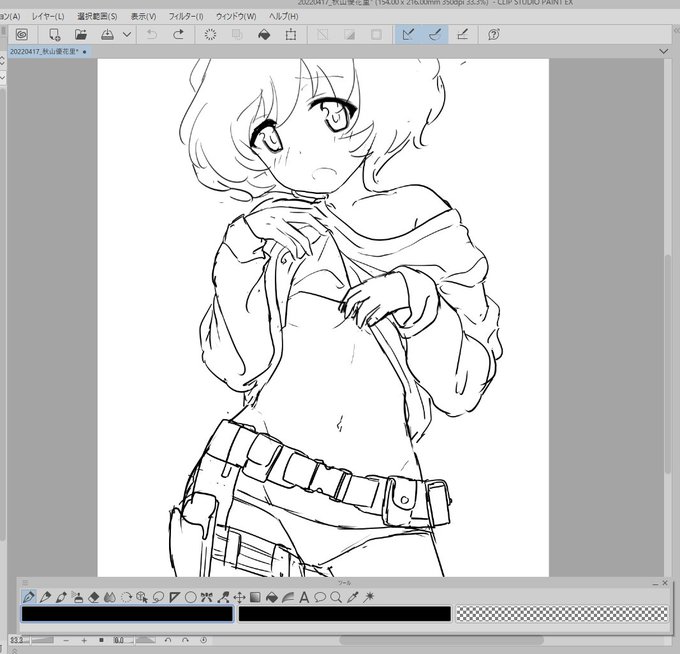Select the Eyedropper tool
Image resolution: width=680 pixels, height=654 pixels.
(x=353, y=597)
